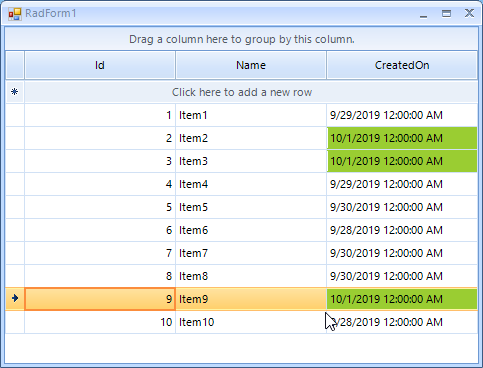Sort by the CreatedOn column header

tap(402, 65)
